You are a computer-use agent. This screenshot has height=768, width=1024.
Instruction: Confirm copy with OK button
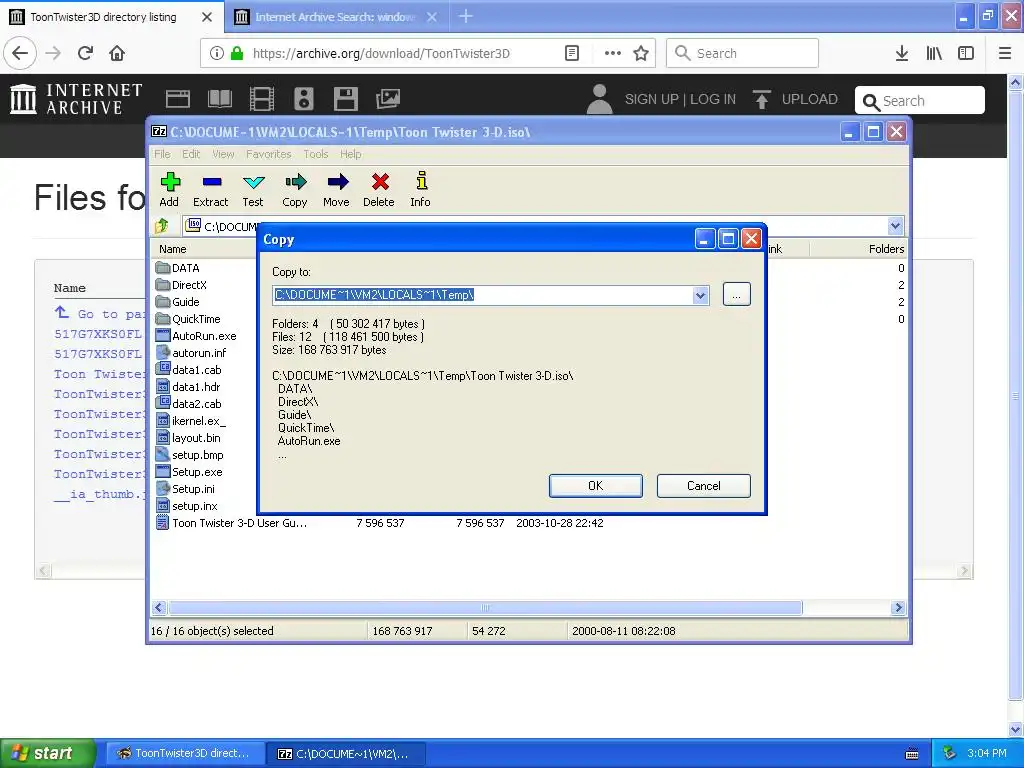(x=596, y=486)
